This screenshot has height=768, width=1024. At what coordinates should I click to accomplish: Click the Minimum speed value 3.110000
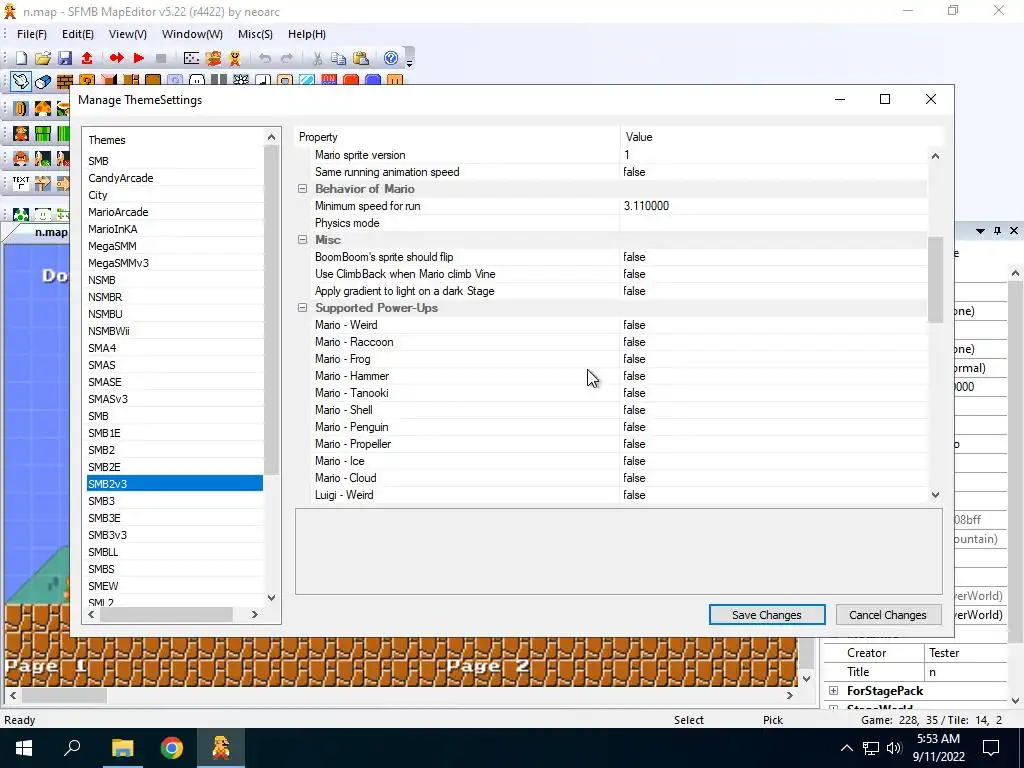[x=646, y=206]
